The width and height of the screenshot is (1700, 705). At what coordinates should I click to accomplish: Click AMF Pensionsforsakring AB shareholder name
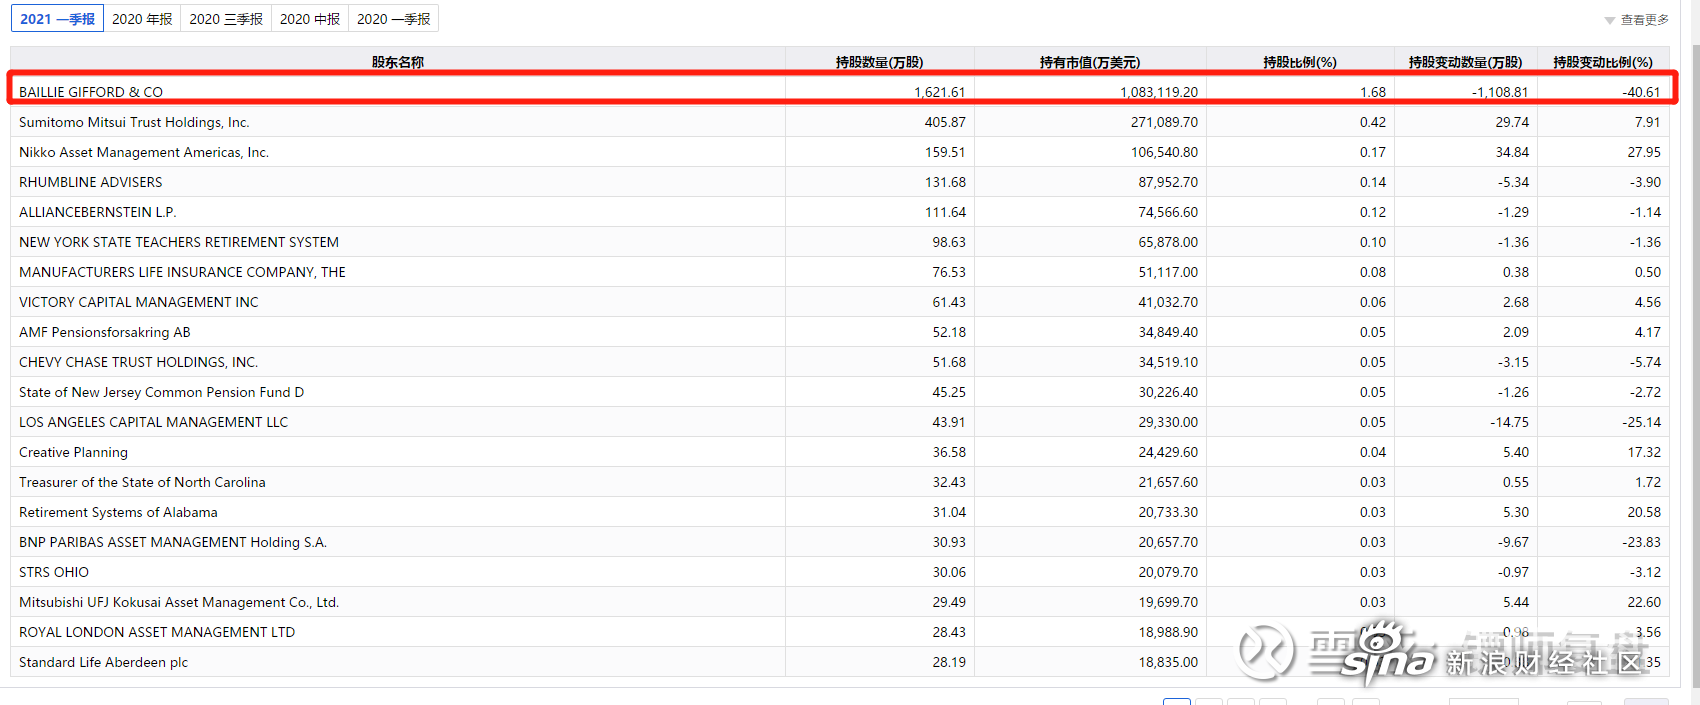104,332
